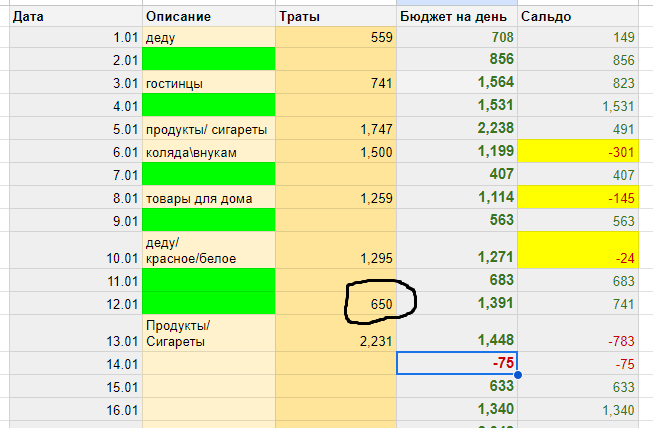Image resolution: width=653 pixels, height=428 pixels.
Task: Click the empty description cell for 15.01
Action: (x=209, y=386)
